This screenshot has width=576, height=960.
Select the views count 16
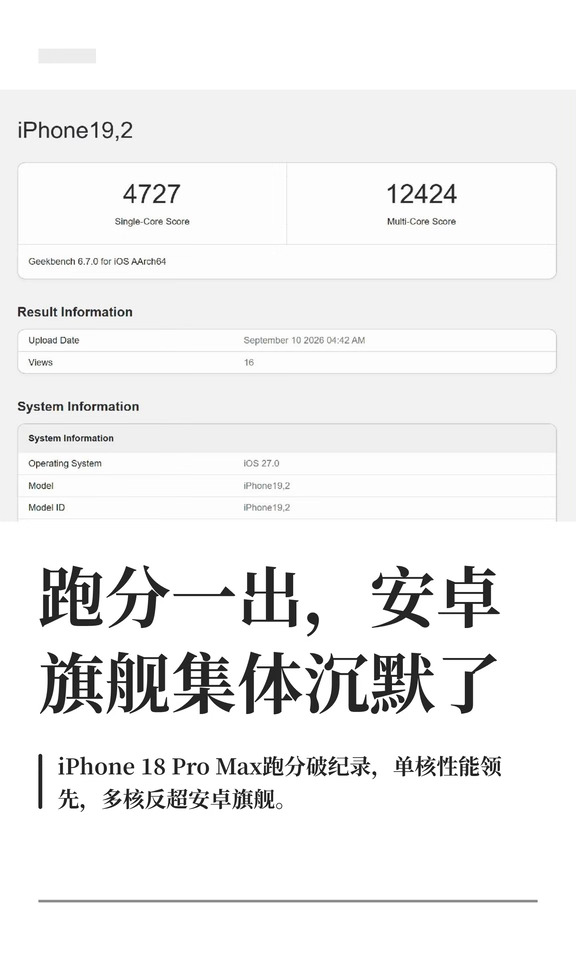tap(249, 362)
